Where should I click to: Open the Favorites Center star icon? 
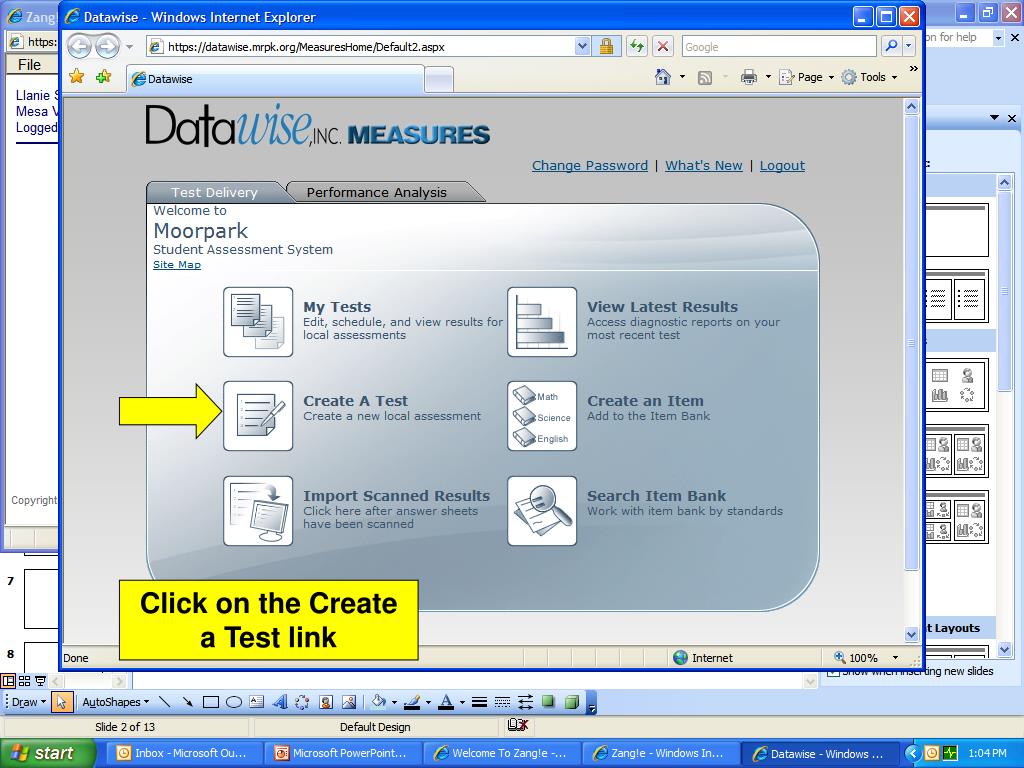coord(76,77)
